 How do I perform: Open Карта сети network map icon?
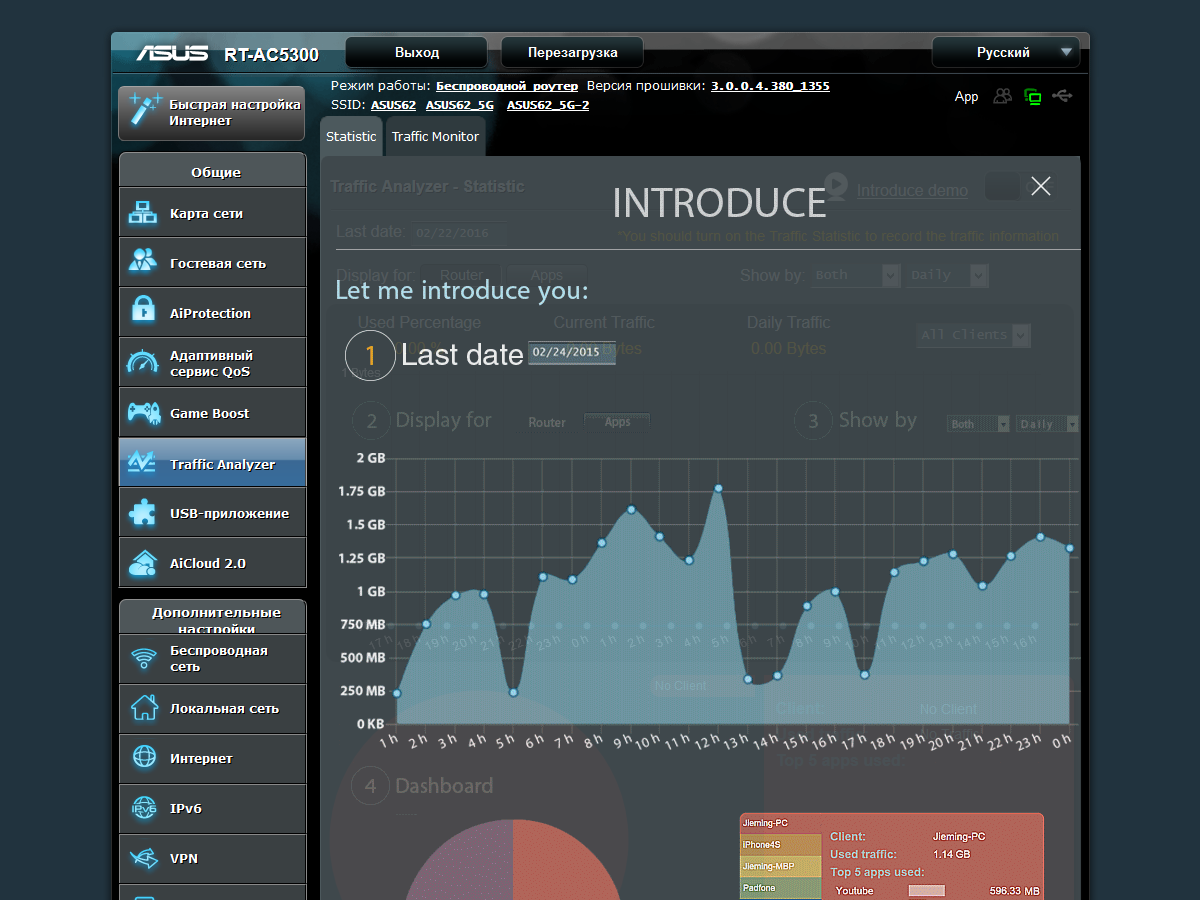click(x=143, y=213)
